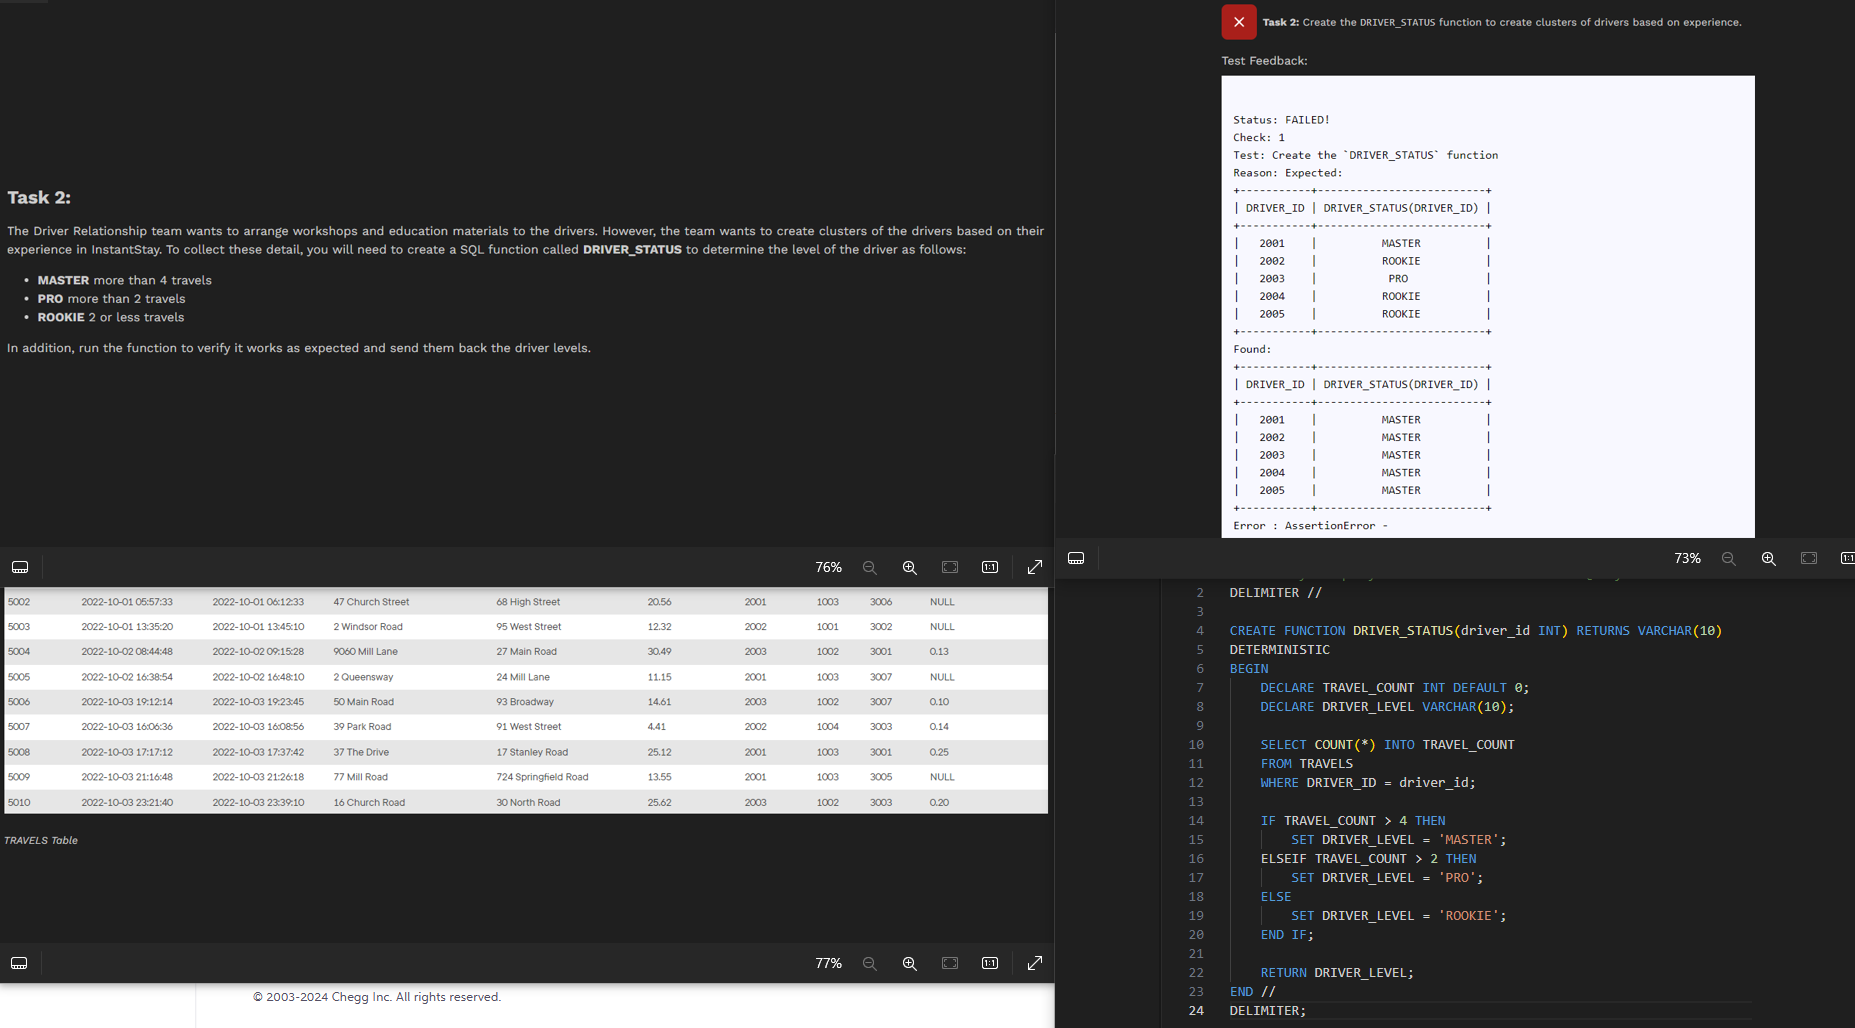Click the 76% zoom percentage label

(x=828, y=567)
